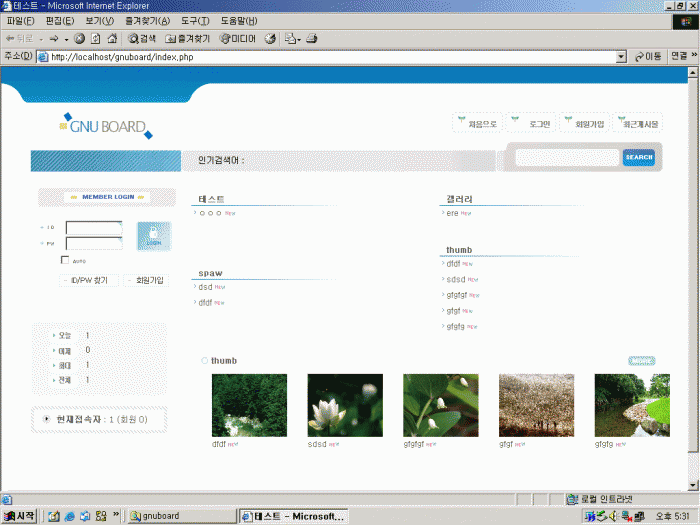Open the white lotus thumbnail sdsd
Screen dimensions: 700x525
[344, 405]
